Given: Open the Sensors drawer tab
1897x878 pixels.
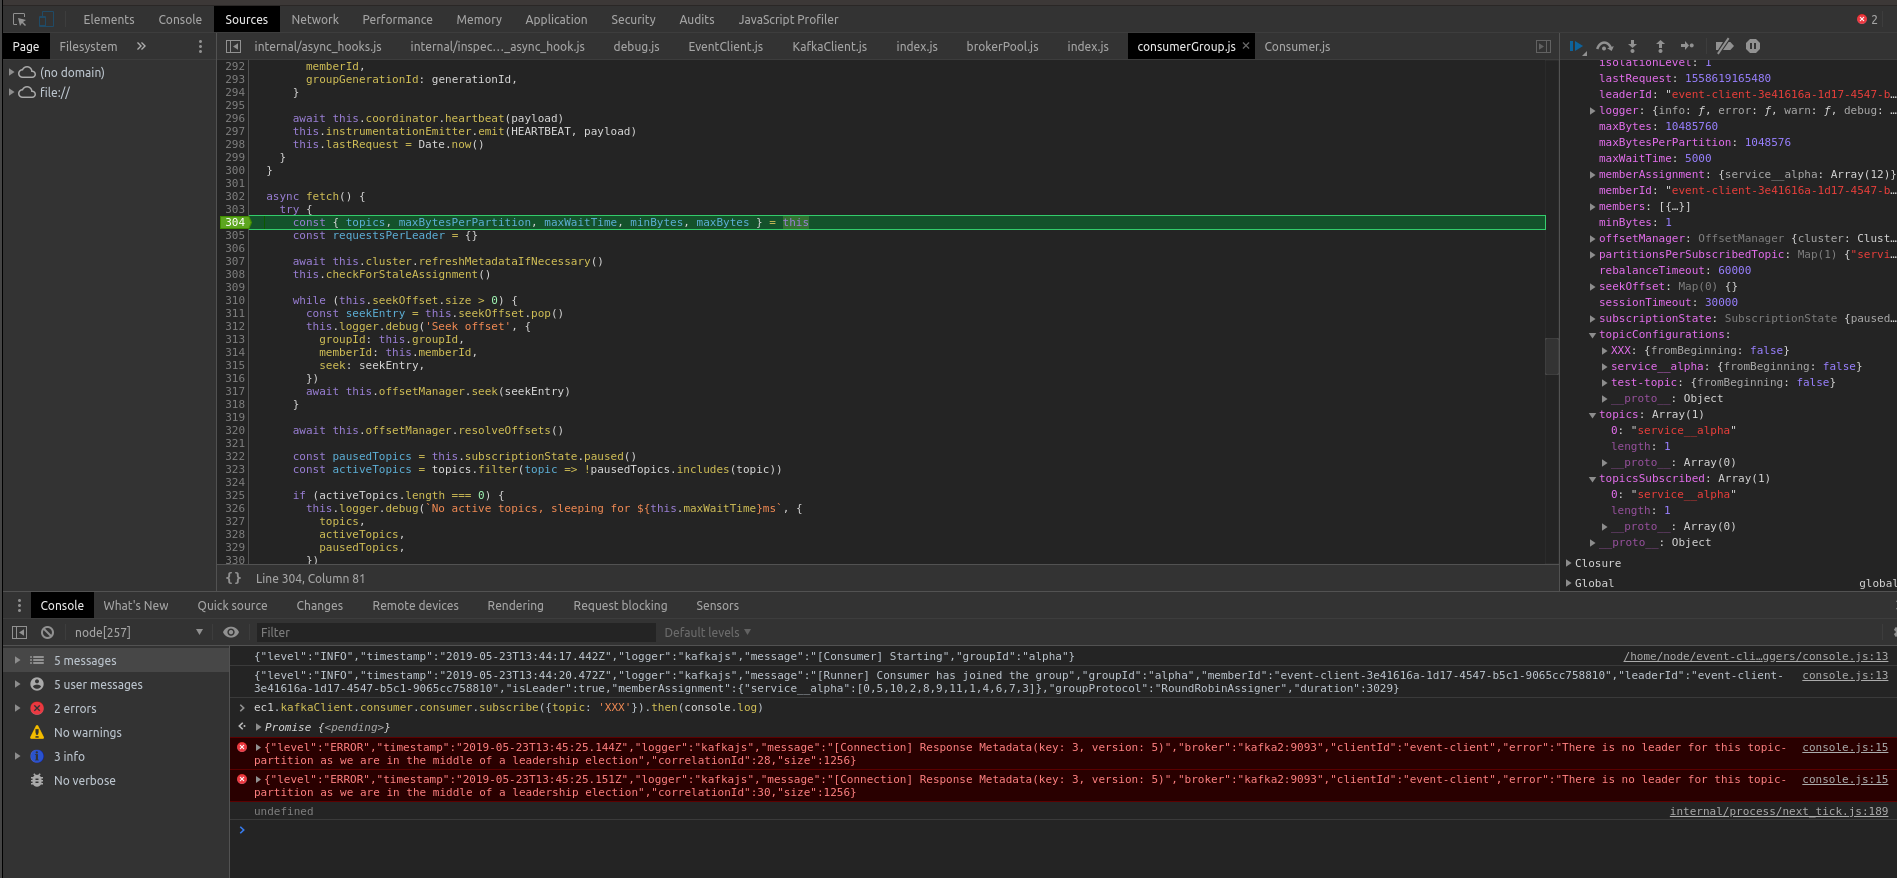Looking at the screenshot, I should 717,605.
